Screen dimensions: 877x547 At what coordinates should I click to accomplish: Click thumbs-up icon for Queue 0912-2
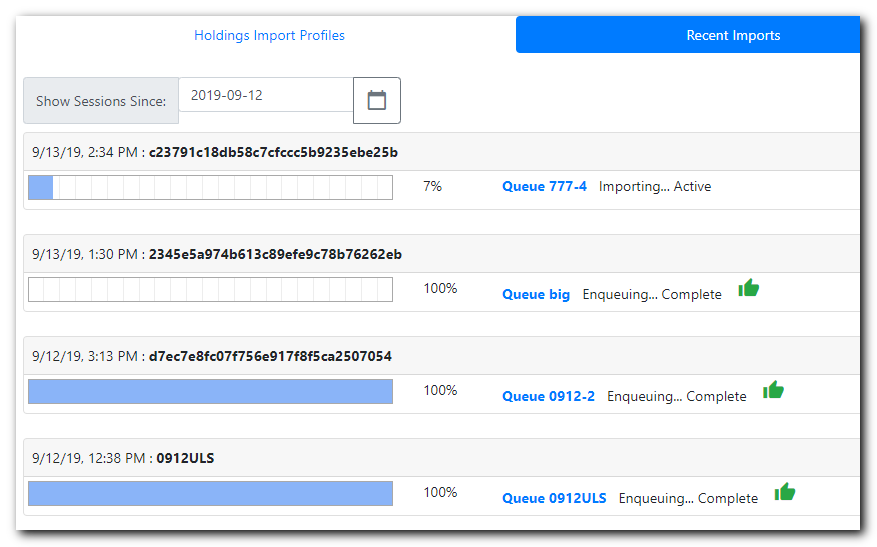[773, 390]
